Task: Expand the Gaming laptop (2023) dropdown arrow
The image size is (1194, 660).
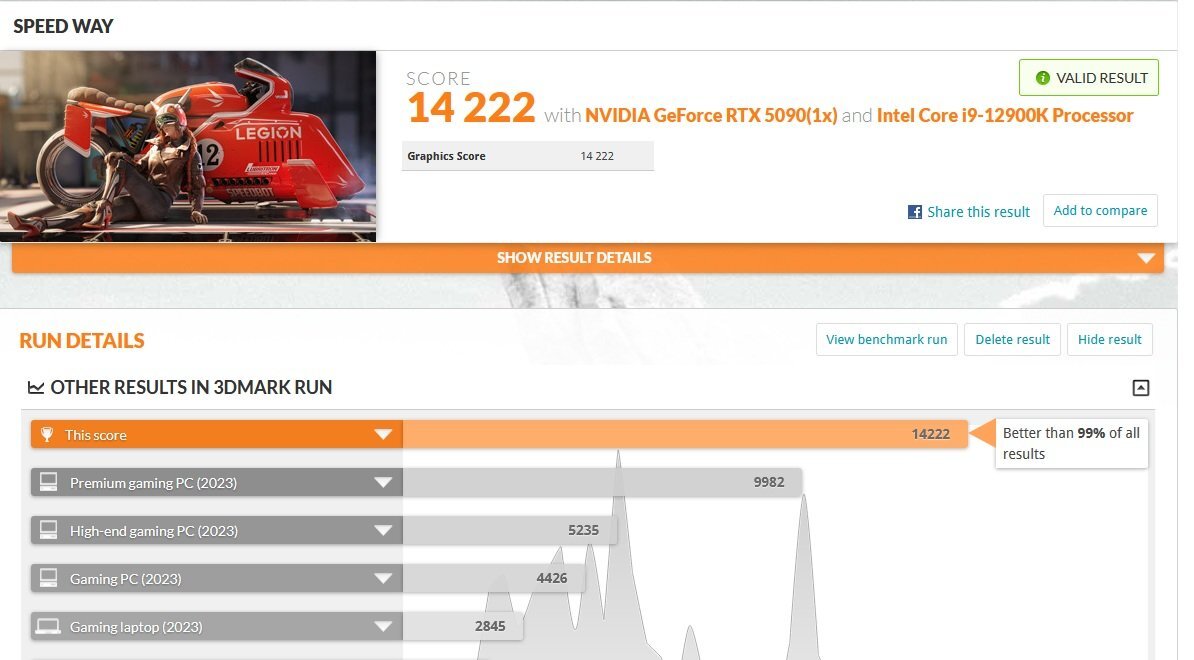Action: 383,627
